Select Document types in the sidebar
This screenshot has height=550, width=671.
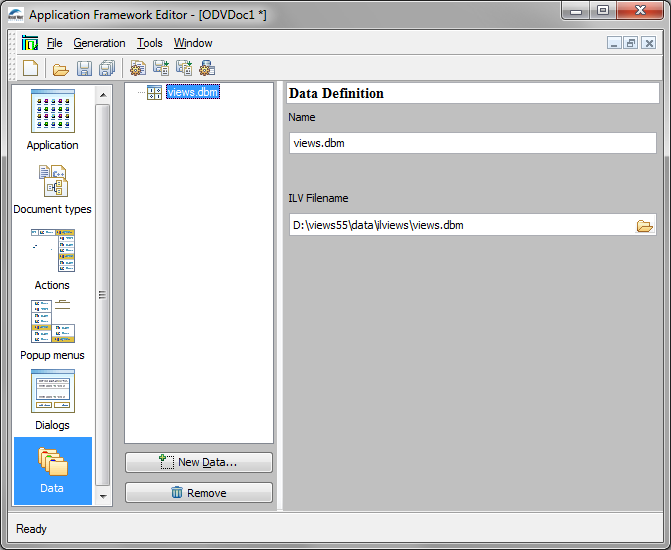click(52, 189)
